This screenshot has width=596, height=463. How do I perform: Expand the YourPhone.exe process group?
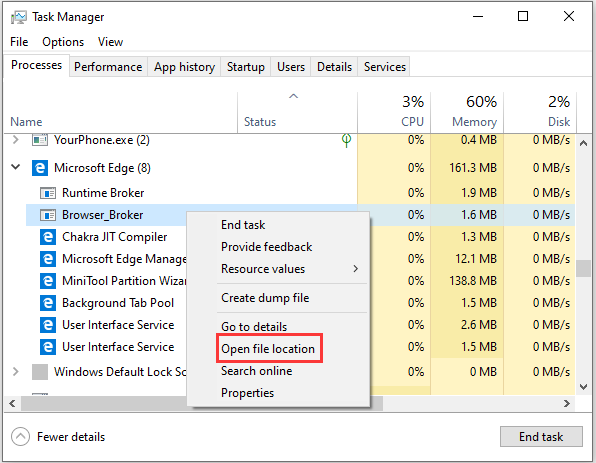coord(16,140)
